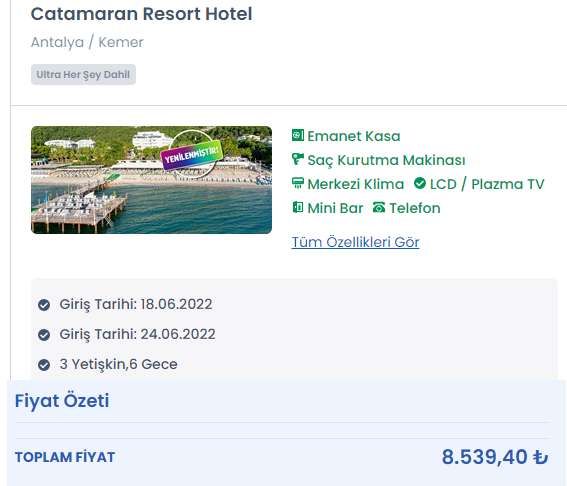Click the Ultra Her Şey Dahil badge
This screenshot has height=486, width=567.
point(83,74)
